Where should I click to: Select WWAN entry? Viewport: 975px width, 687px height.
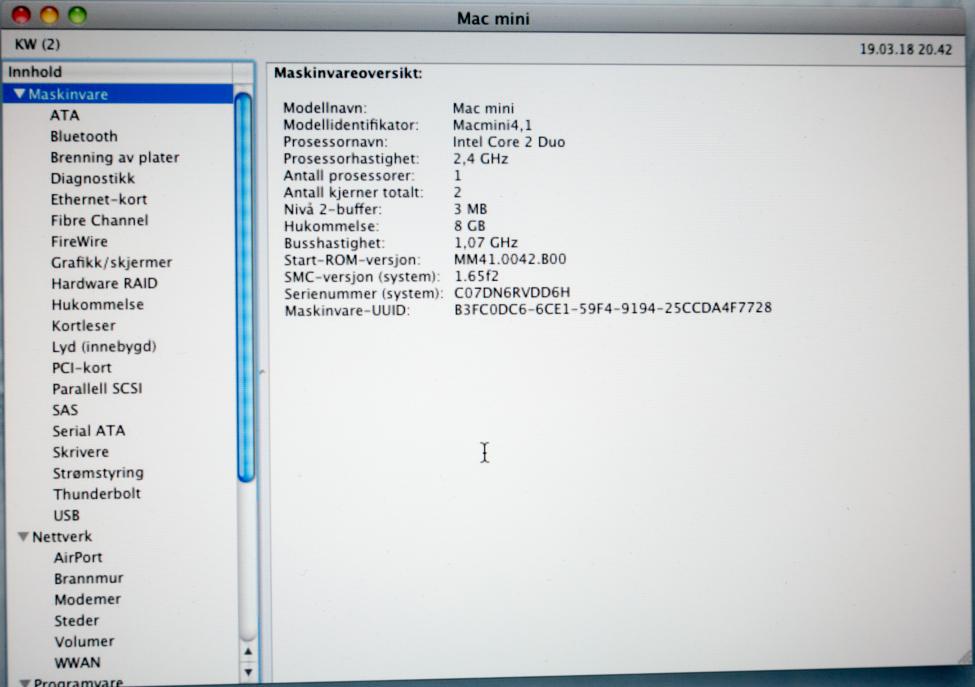click(78, 663)
